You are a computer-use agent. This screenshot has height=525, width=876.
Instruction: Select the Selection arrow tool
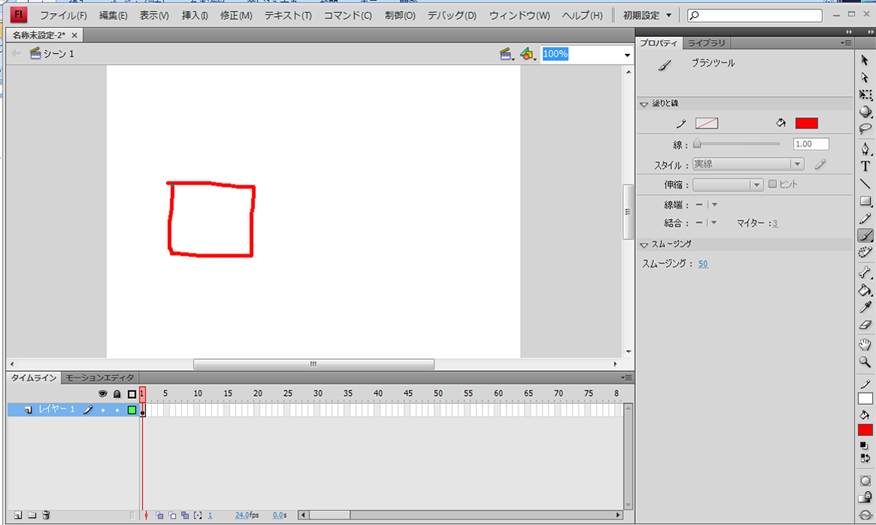[865, 60]
